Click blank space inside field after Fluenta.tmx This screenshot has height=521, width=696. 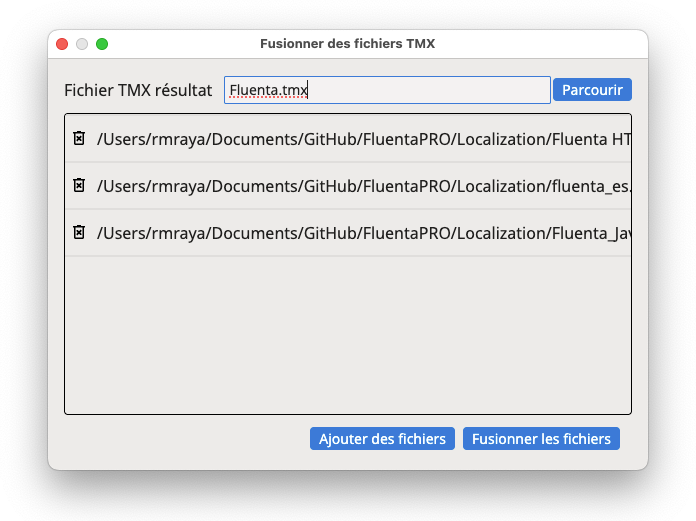click(428, 90)
